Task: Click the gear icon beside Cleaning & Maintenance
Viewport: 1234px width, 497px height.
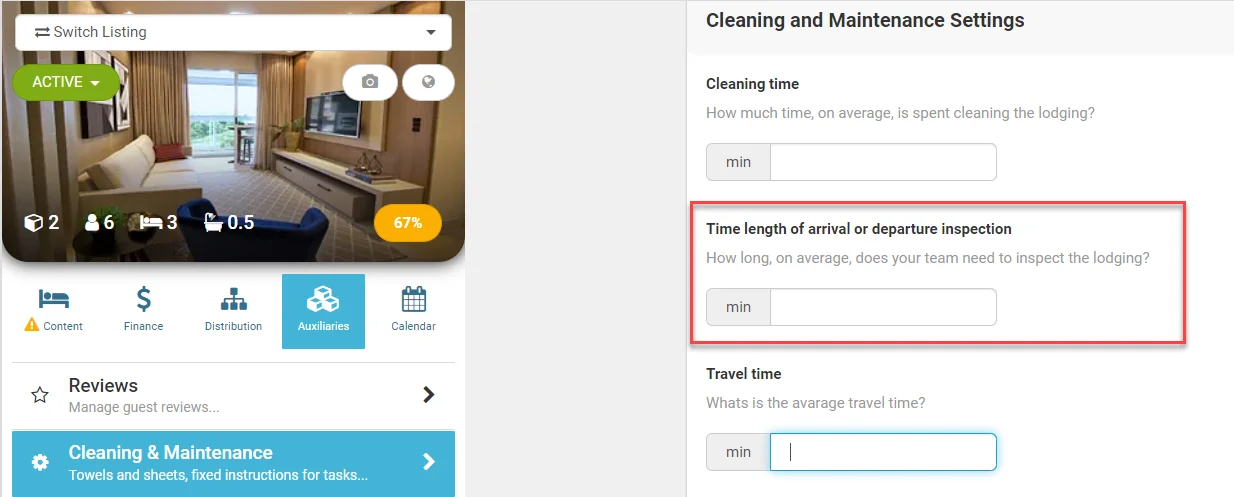Action: (40, 462)
